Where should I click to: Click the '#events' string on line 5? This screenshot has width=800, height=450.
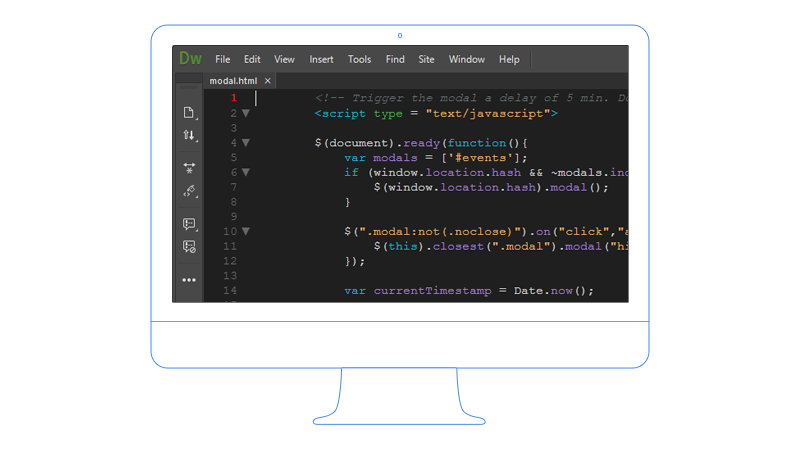point(481,158)
